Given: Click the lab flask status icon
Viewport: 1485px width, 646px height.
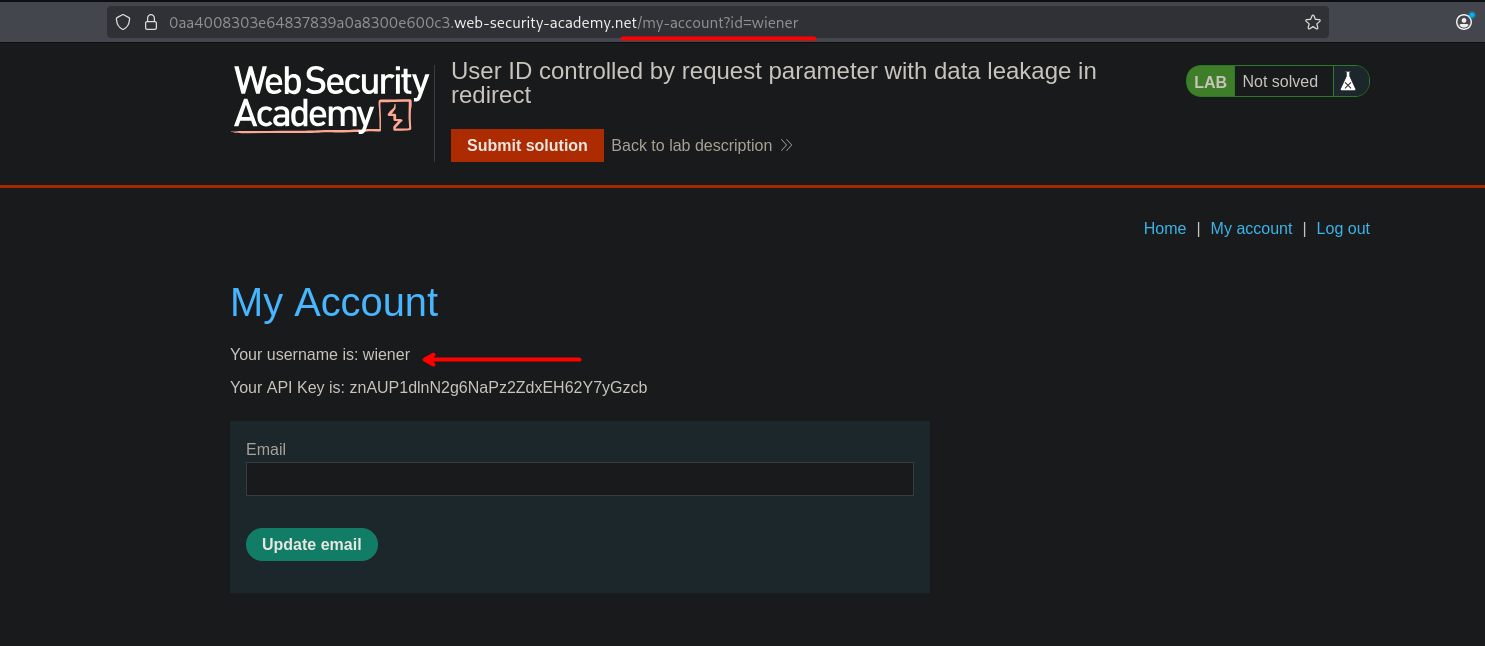Looking at the screenshot, I should tap(1348, 82).
